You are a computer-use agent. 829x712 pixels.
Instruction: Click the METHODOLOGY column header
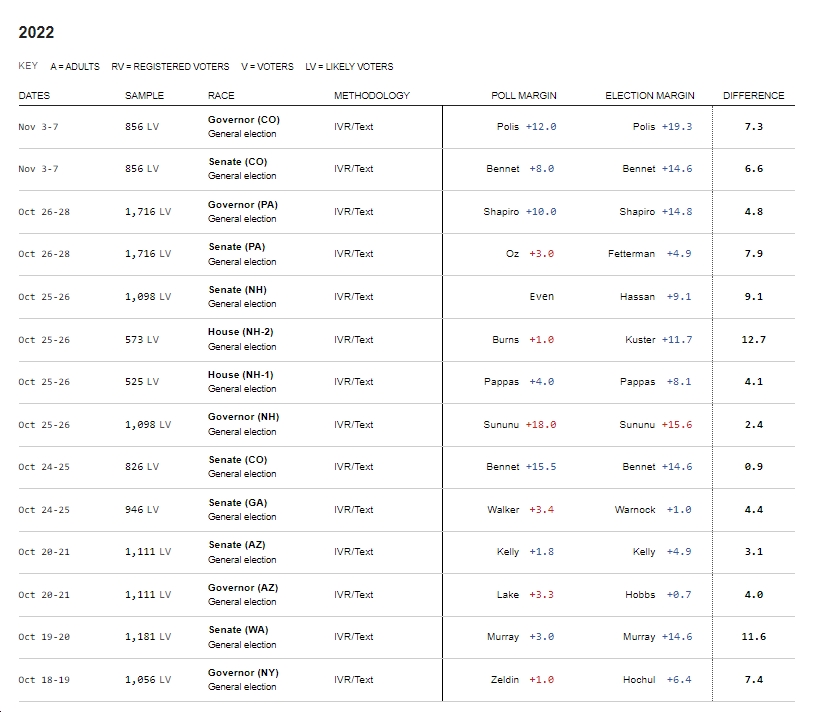(372, 96)
